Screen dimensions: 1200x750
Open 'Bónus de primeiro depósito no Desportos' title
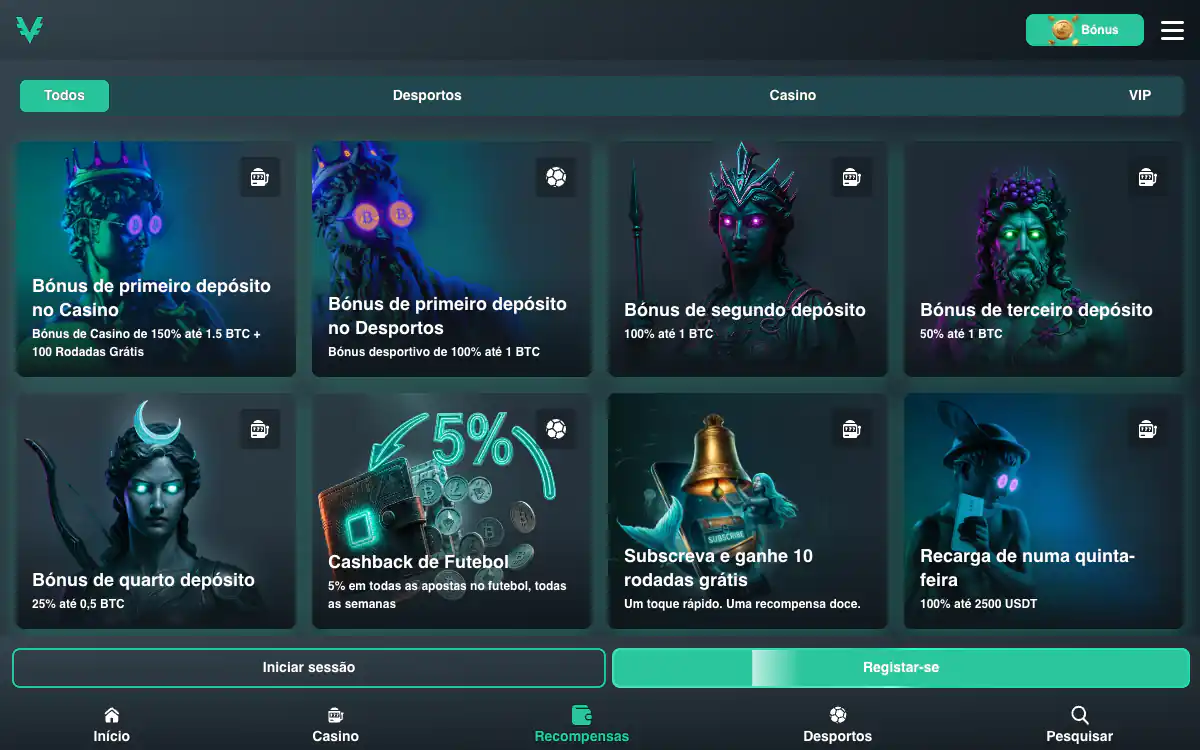(447, 316)
